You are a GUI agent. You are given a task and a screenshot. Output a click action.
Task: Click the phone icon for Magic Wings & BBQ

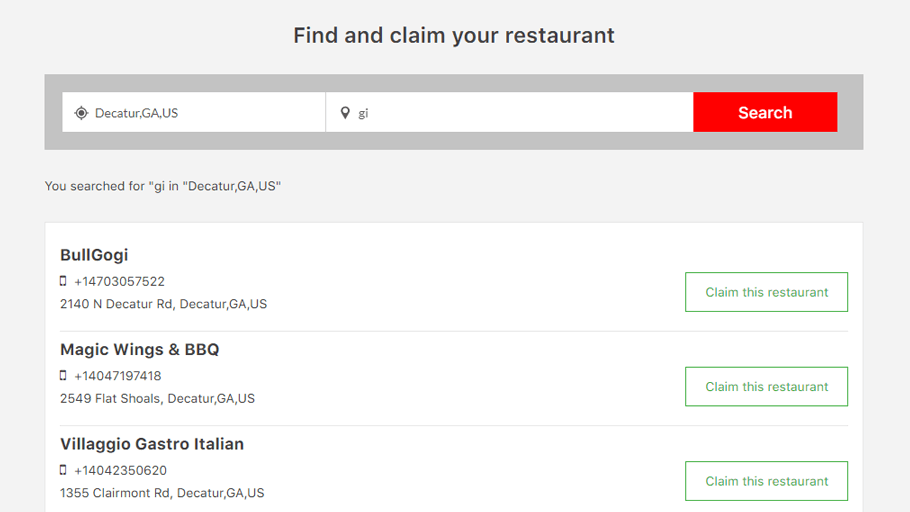point(63,376)
